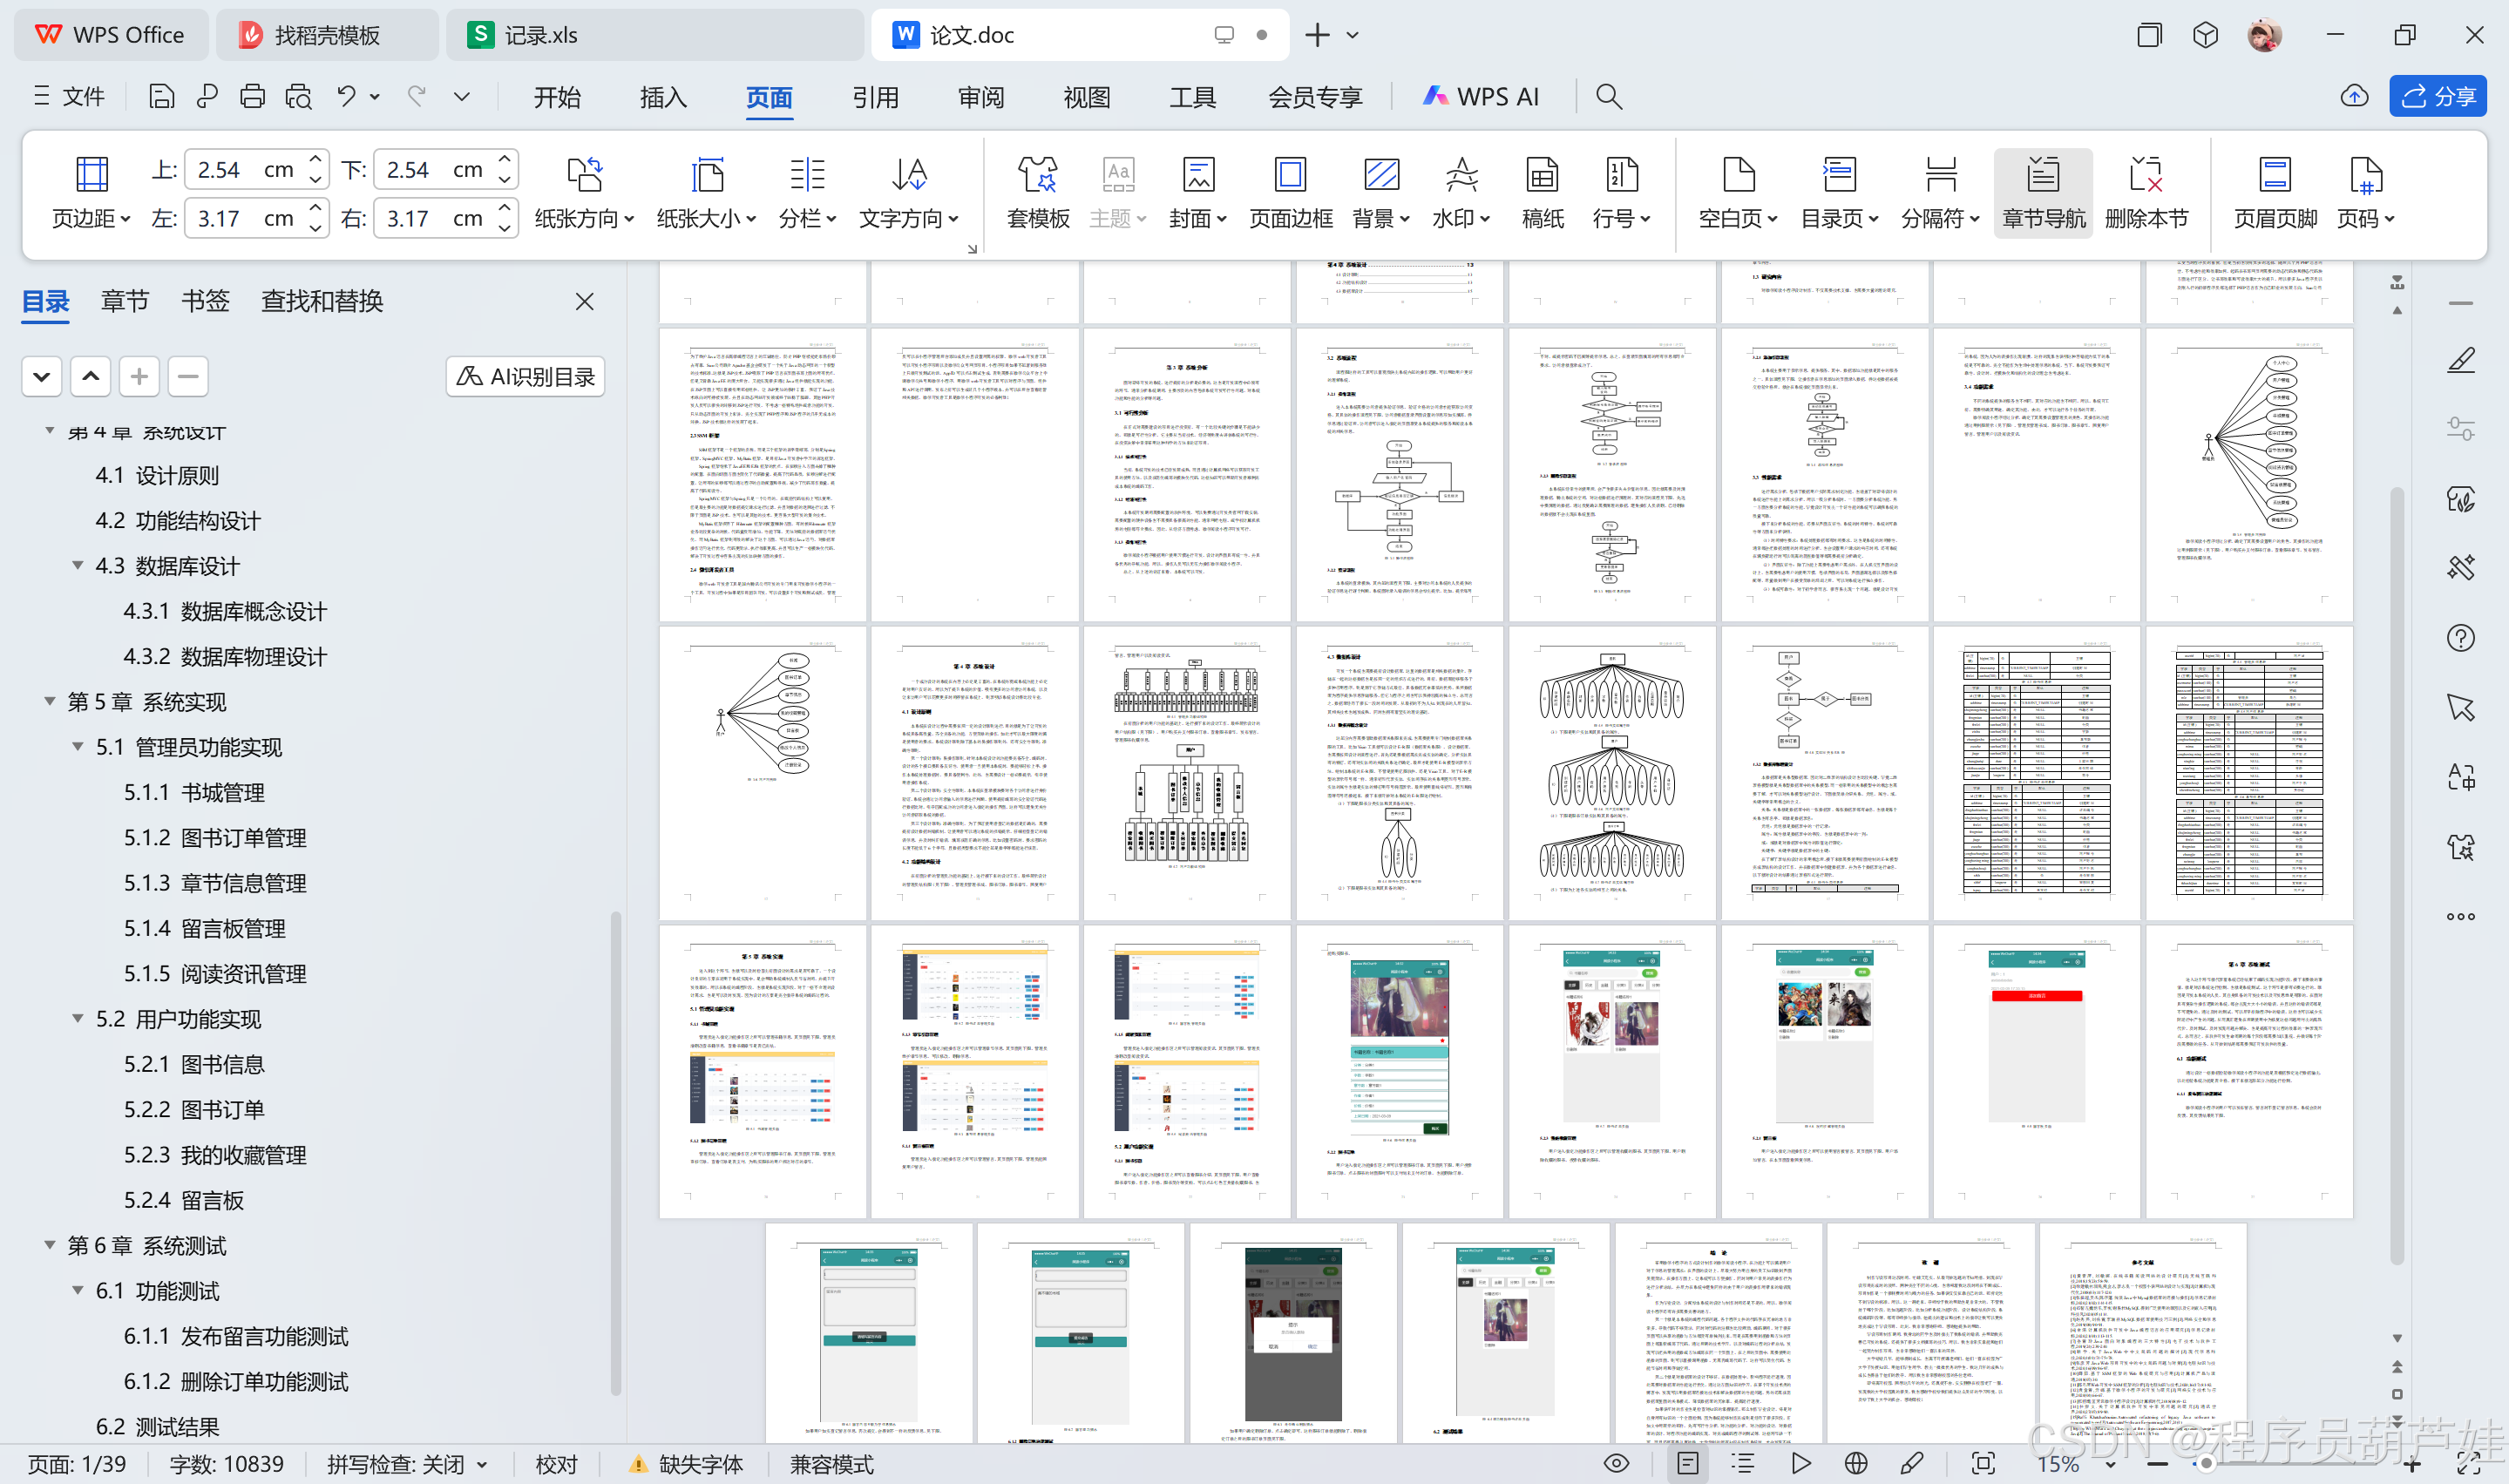Screen dimensions: 2509x1484
Task: Click header and footer (页眉页脚) icon
Action: point(2275,193)
